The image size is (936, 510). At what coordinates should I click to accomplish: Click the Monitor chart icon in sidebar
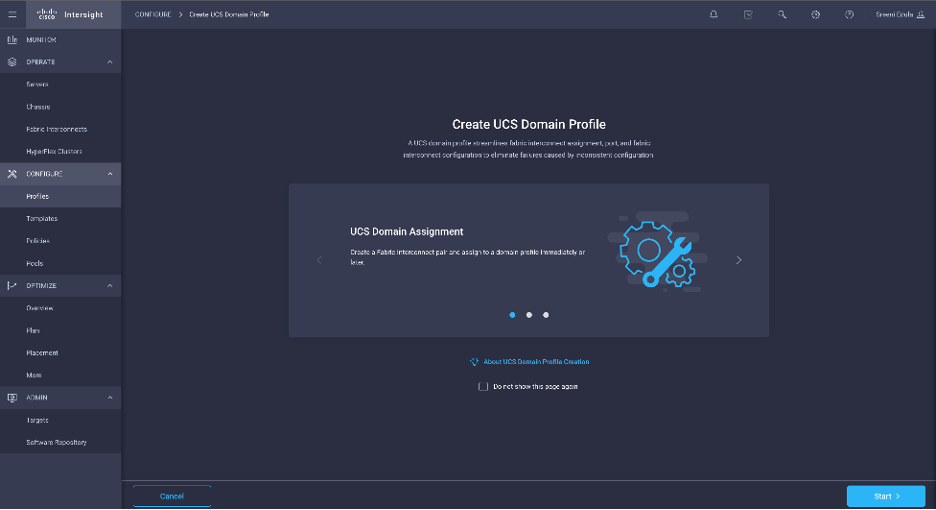click(x=12, y=39)
